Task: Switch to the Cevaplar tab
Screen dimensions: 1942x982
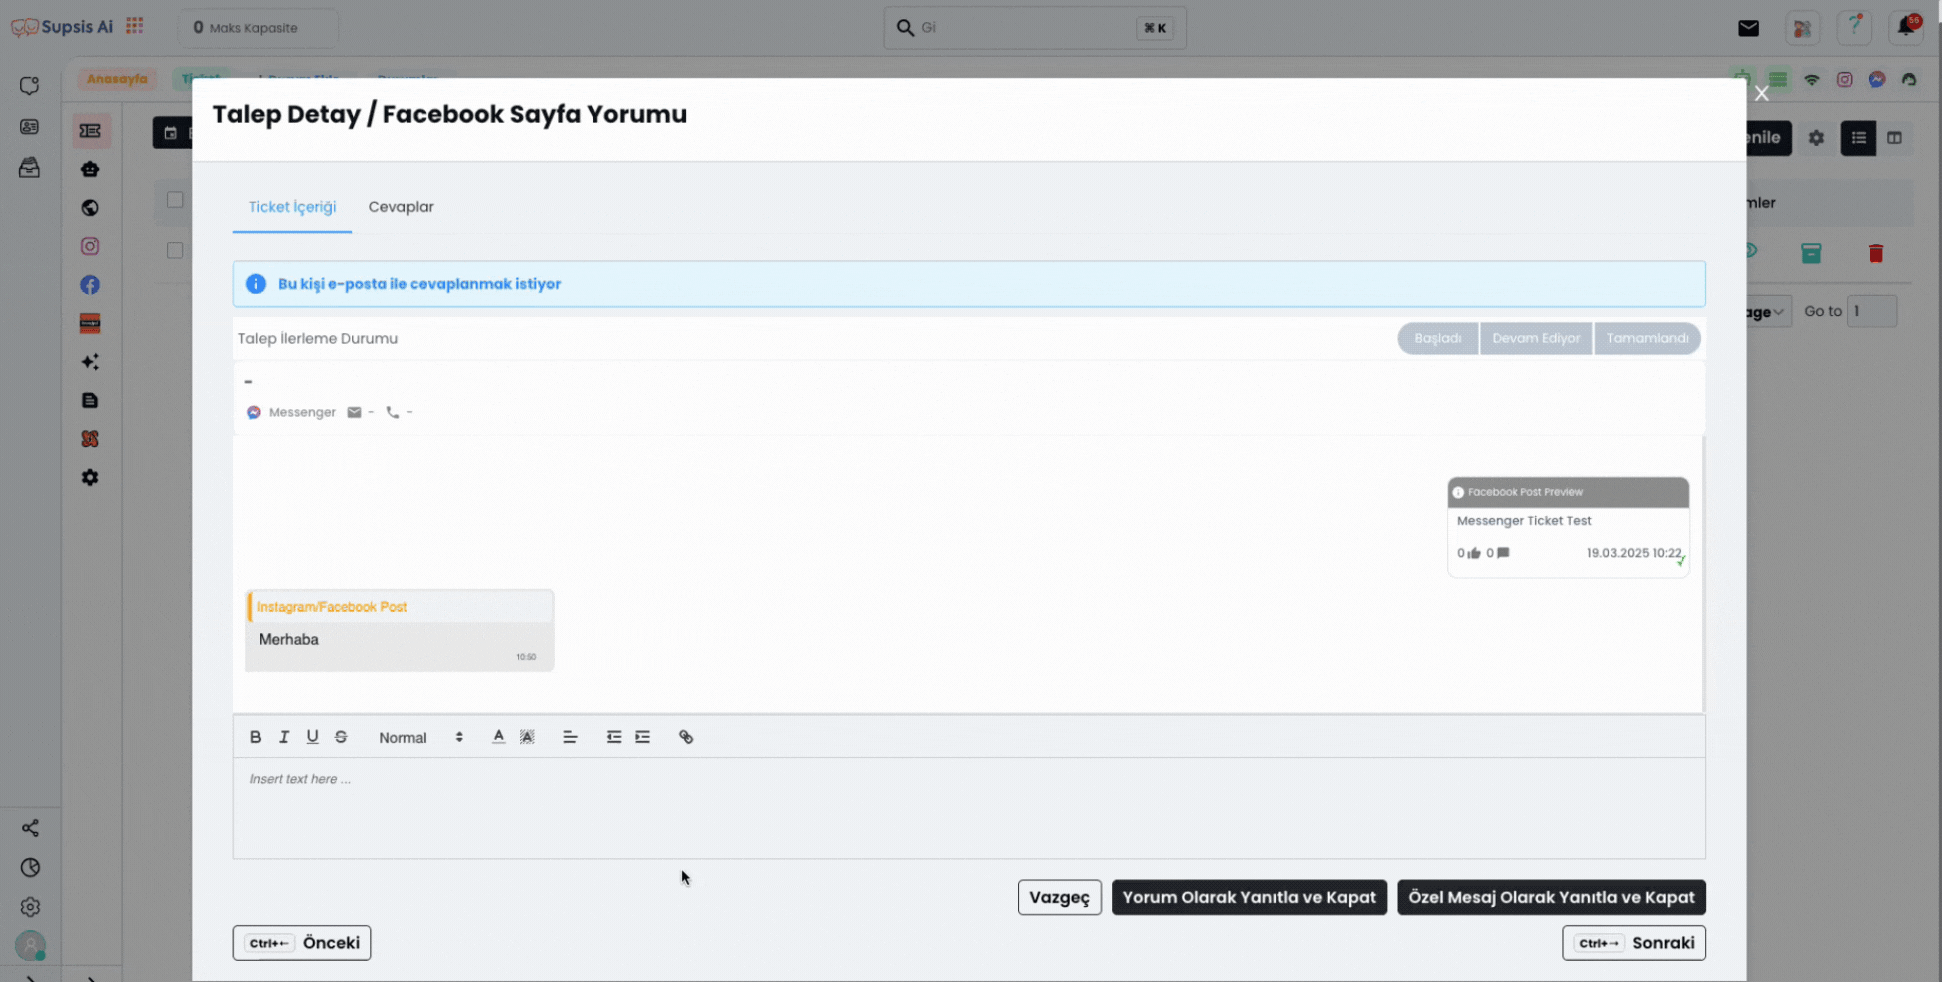Action: tap(401, 207)
